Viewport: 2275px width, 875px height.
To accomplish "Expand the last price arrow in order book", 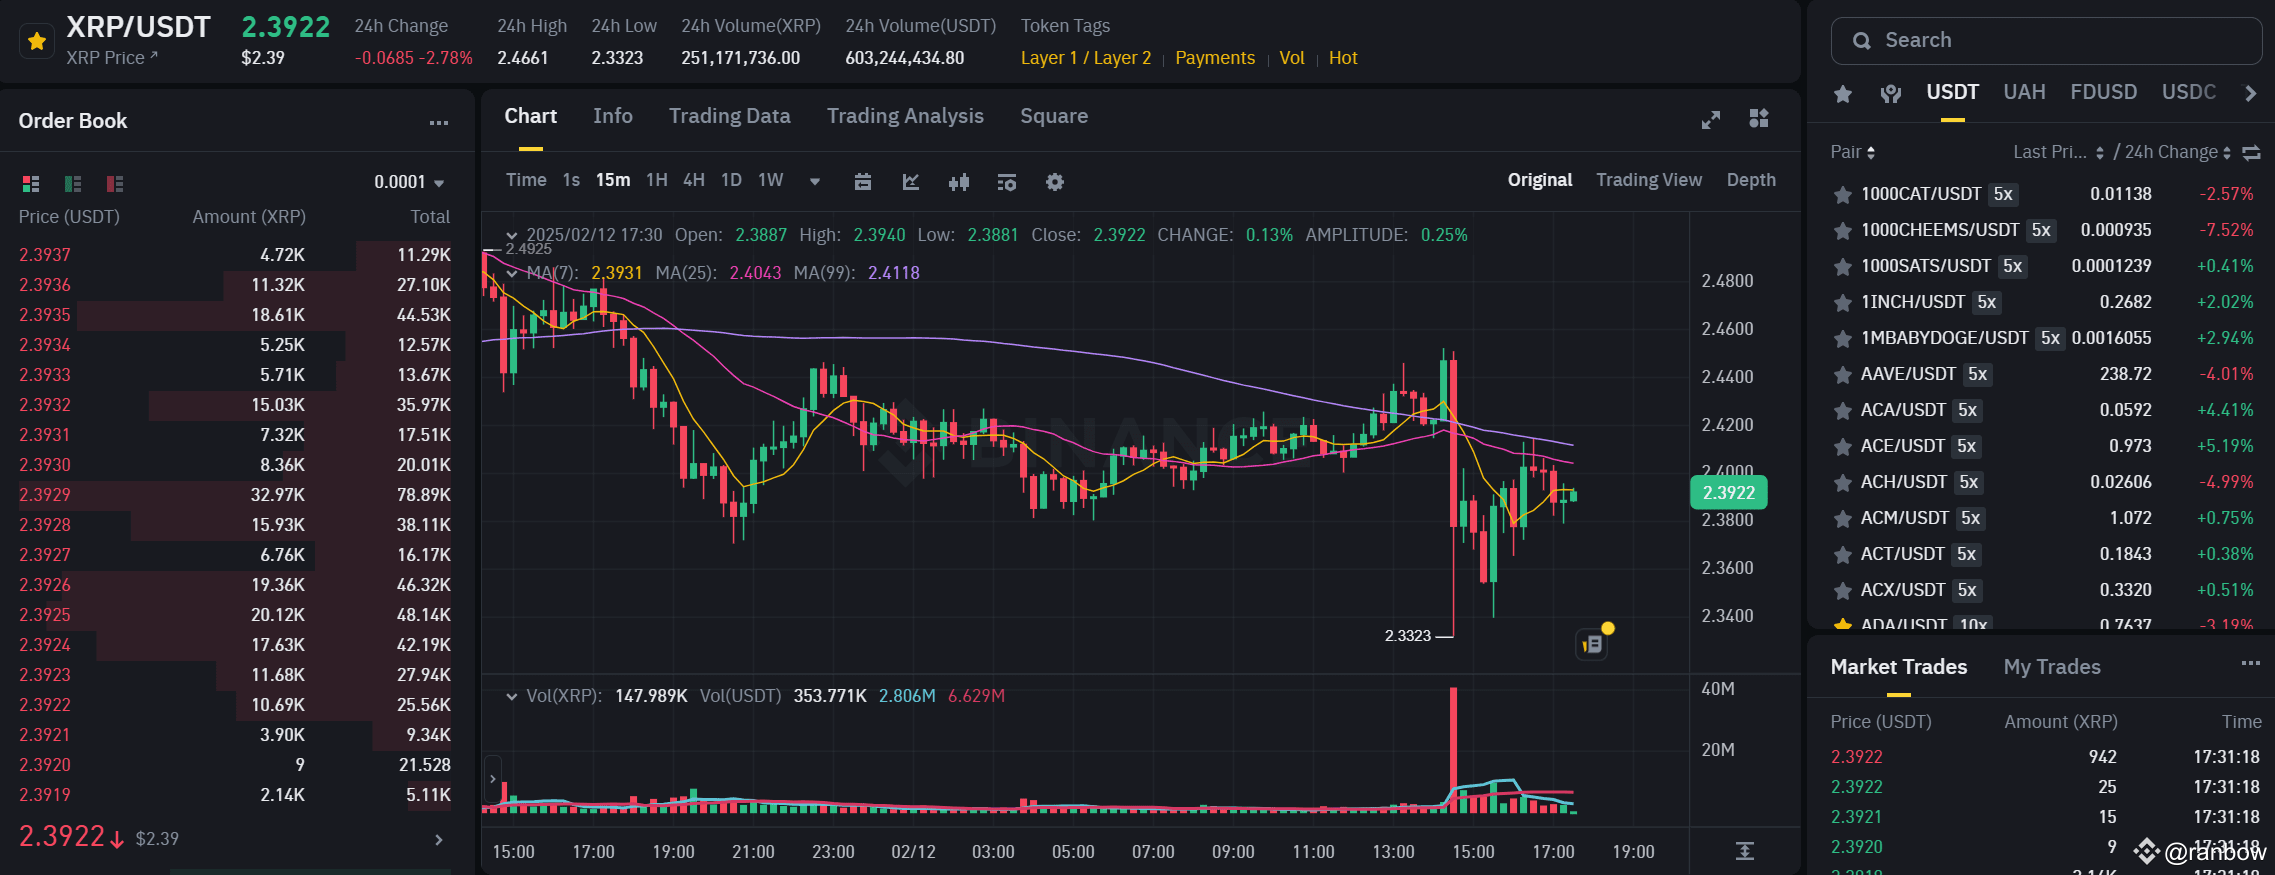I will click(438, 840).
